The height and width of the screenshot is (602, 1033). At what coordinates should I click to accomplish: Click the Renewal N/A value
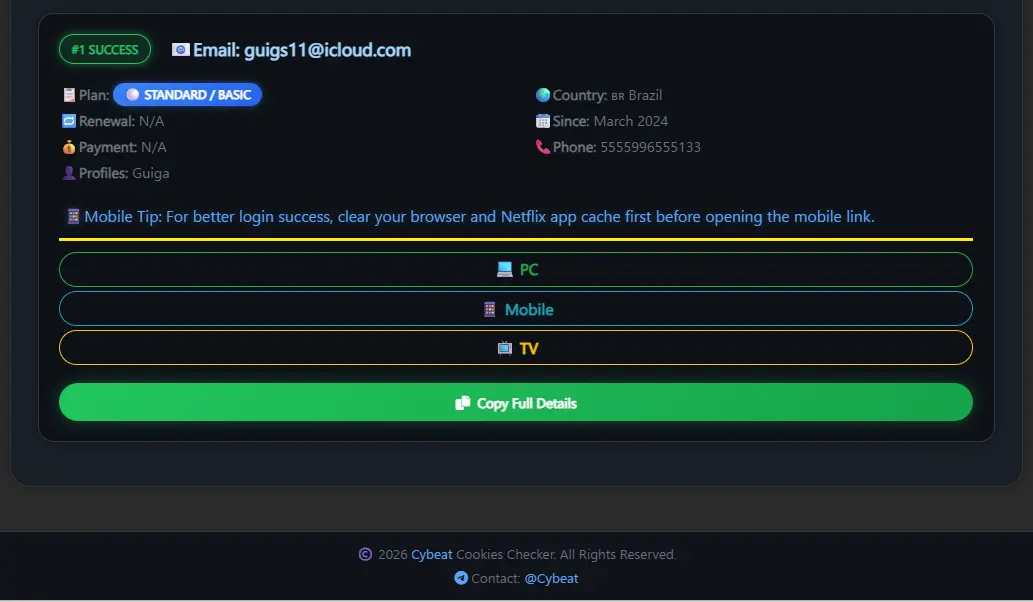152,121
